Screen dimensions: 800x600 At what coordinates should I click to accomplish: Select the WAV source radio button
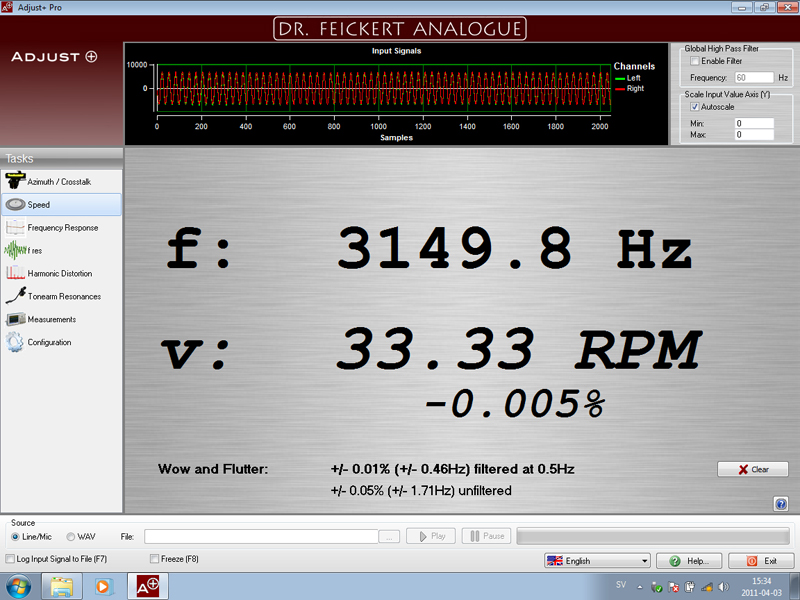click(71, 537)
